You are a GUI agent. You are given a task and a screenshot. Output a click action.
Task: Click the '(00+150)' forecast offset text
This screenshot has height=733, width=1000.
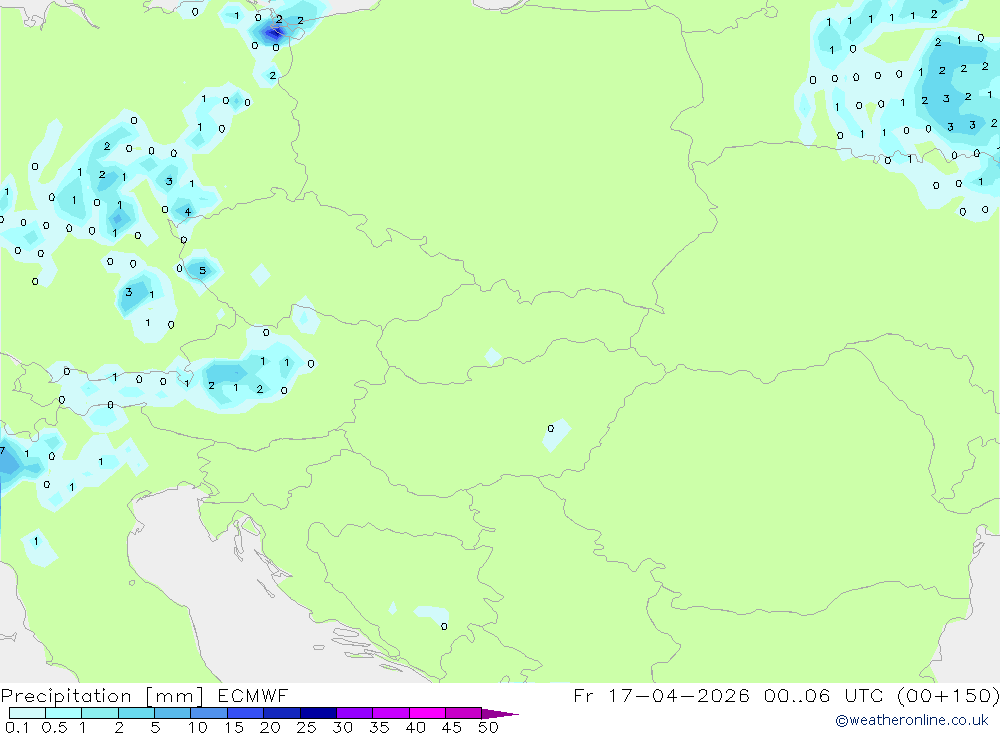pos(948,695)
